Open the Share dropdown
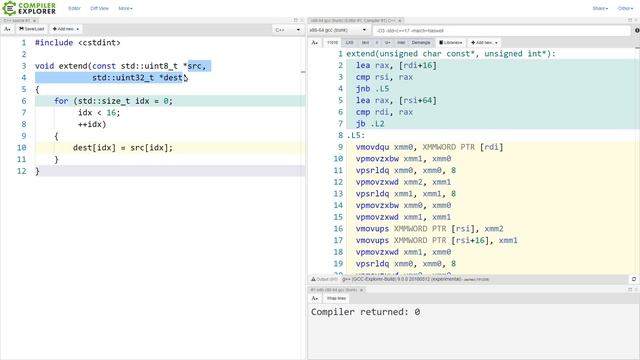Screen dimensions: 640x360 click(x=600, y=8)
